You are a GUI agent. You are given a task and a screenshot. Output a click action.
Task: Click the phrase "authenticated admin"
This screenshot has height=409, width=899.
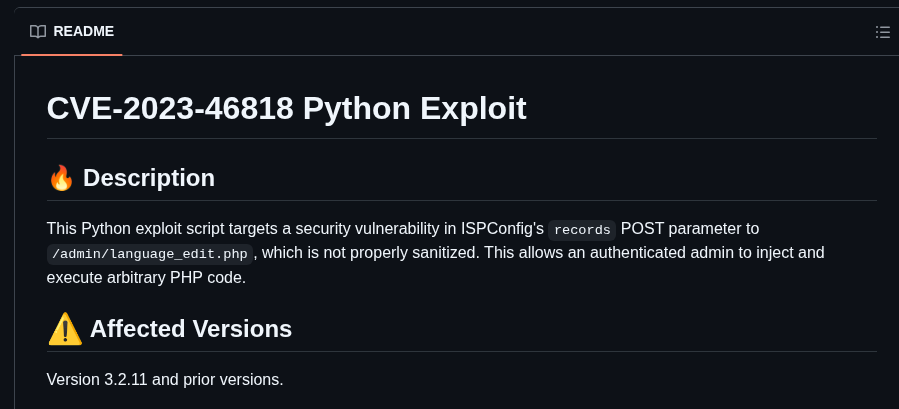(640, 253)
